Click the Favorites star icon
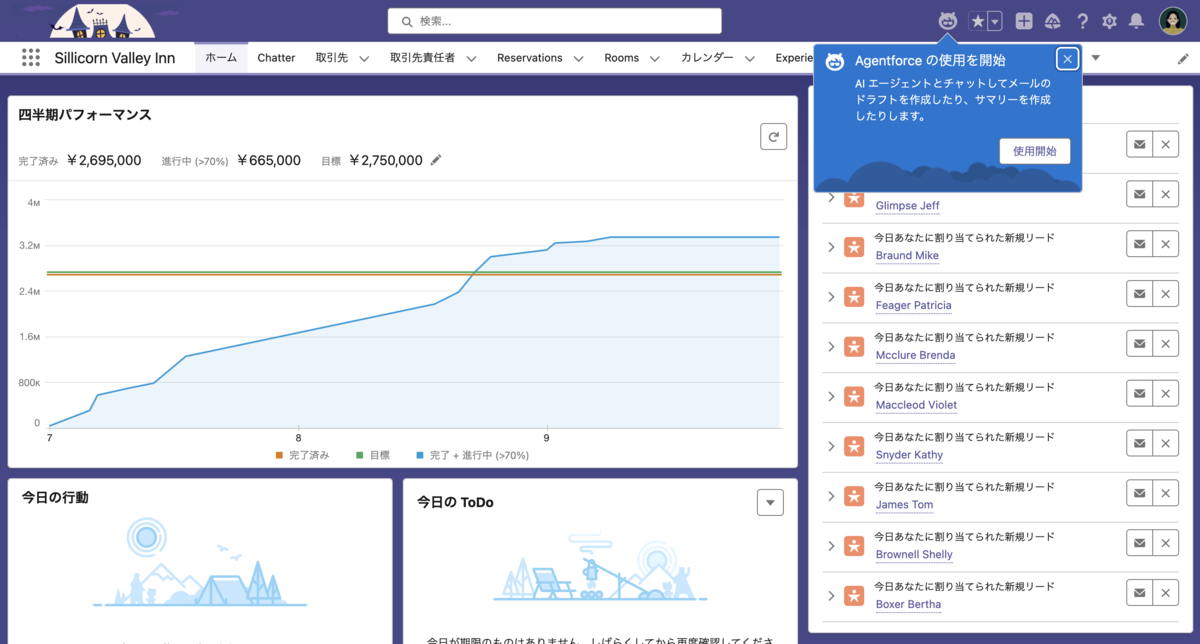Screen dimensions: 1200x644 pyautogui.click(x=978, y=21)
